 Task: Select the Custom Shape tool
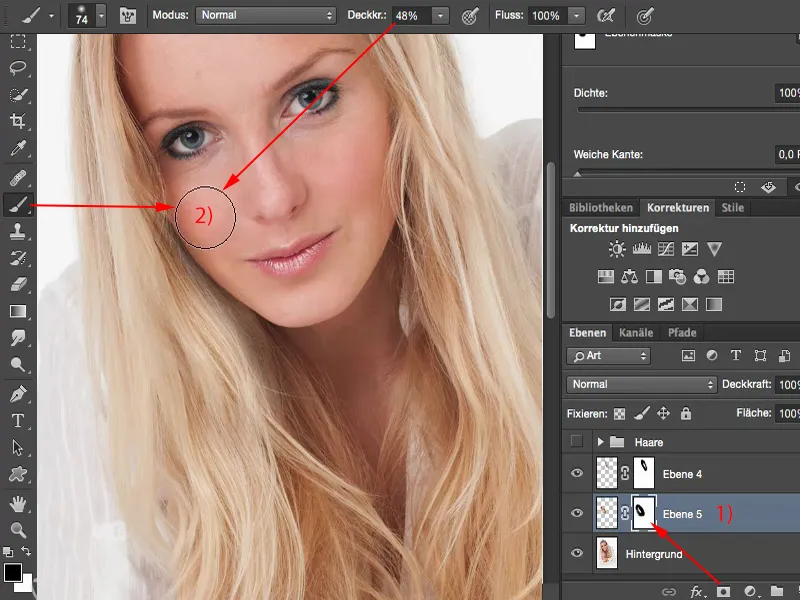(x=18, y=474)
